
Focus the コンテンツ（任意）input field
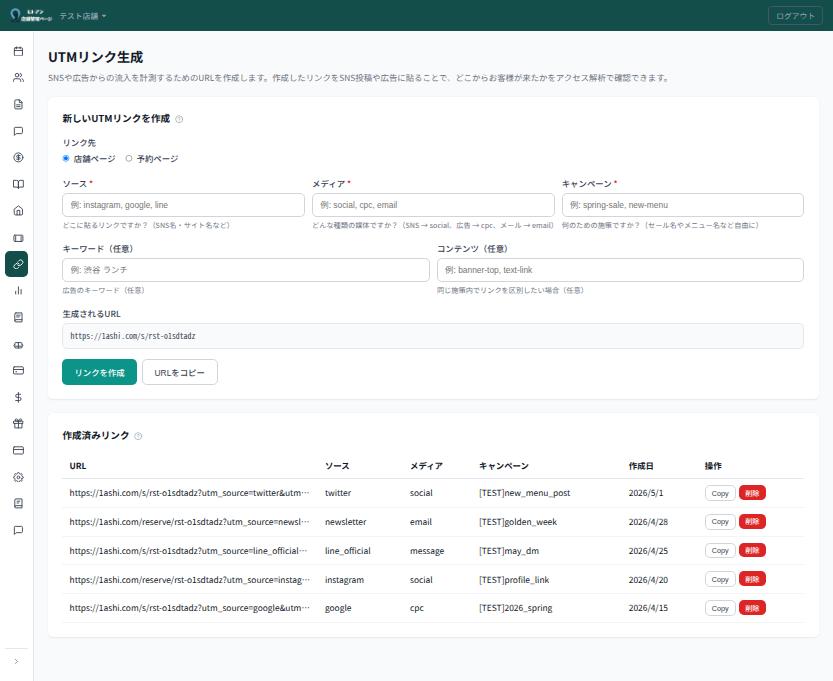tap(620, 270)
